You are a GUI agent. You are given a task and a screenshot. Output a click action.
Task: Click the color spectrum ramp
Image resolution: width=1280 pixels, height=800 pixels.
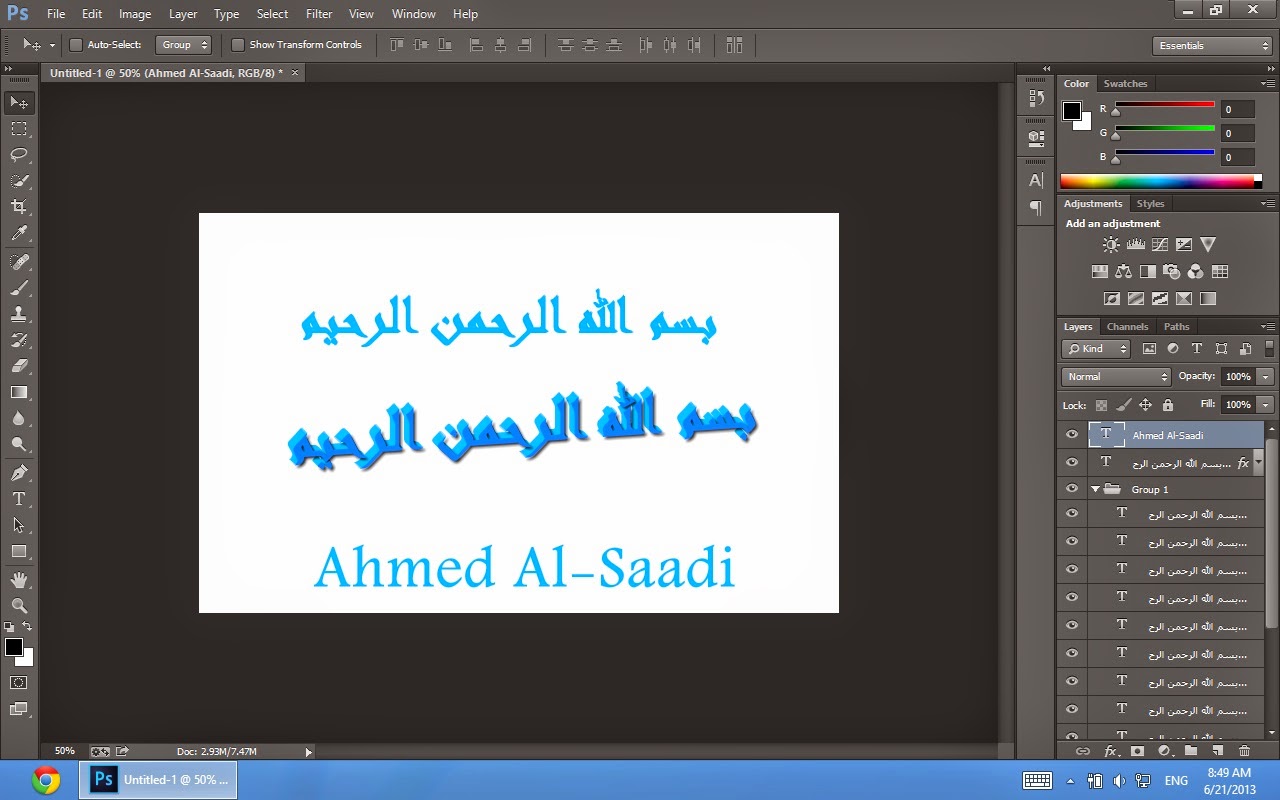(x=1160, y=181)
